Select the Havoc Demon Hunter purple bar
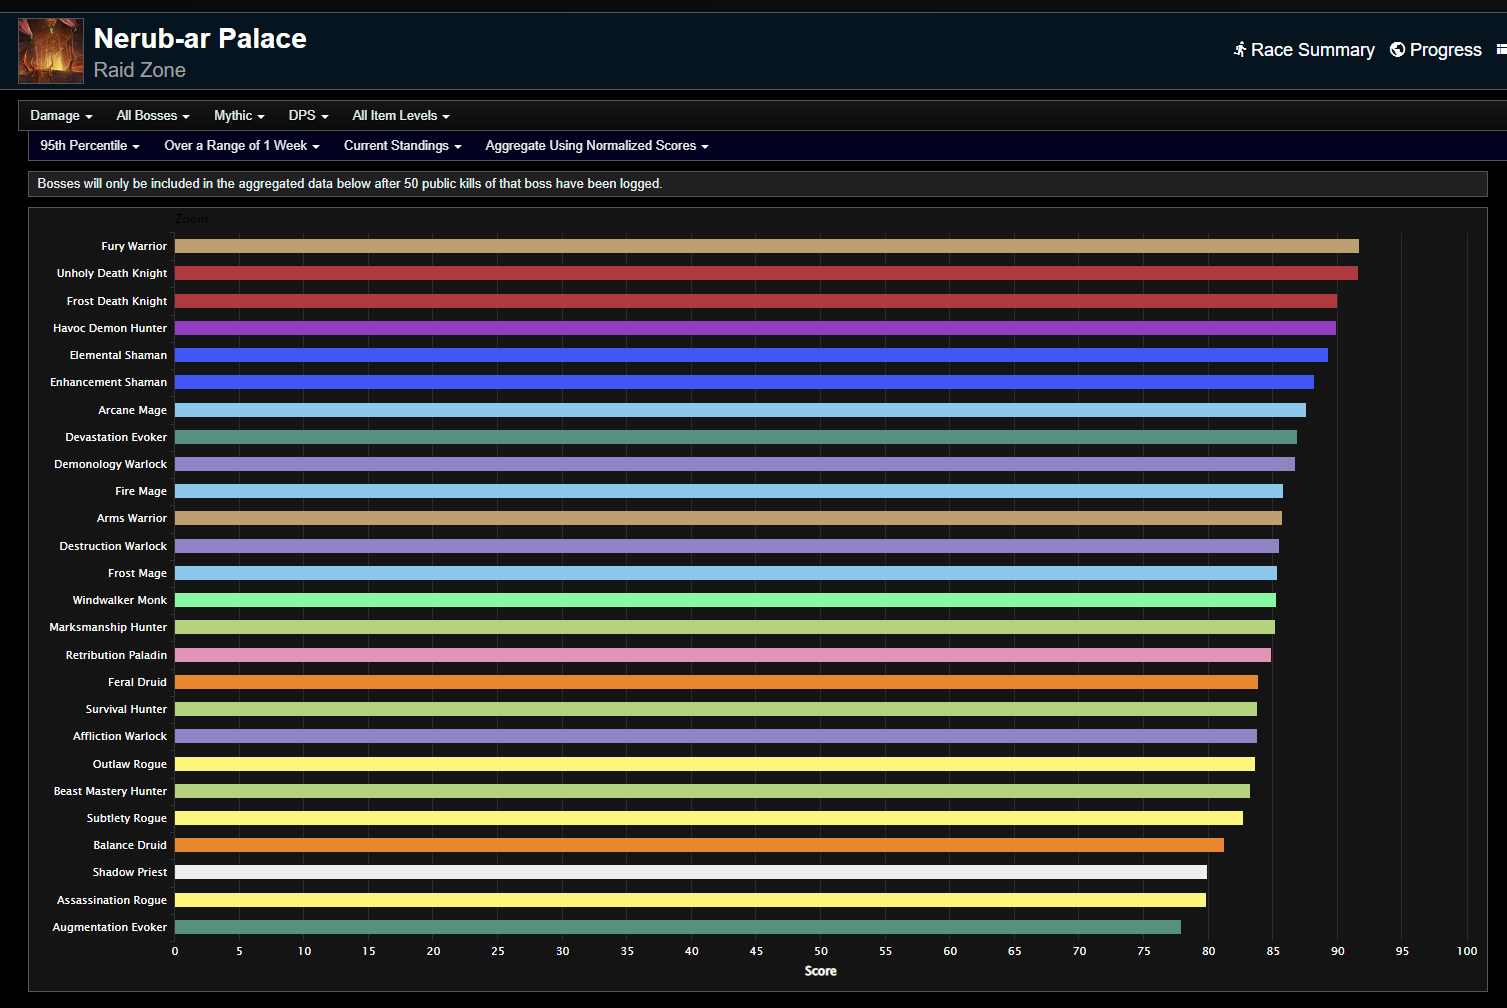Screen dimensions: 1507x1008 755,328
